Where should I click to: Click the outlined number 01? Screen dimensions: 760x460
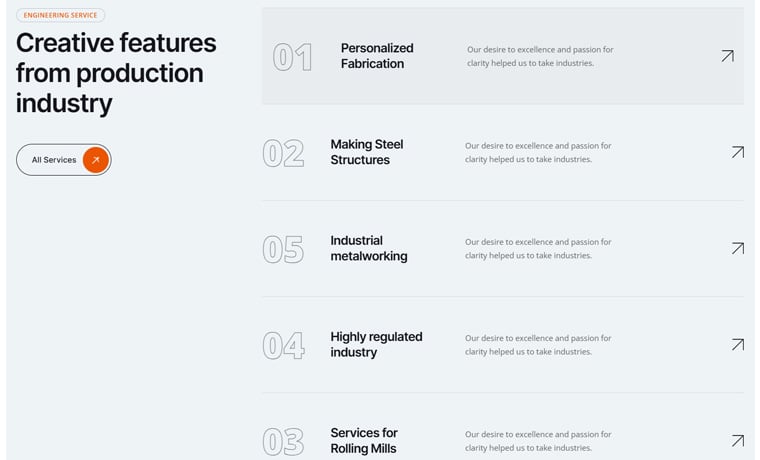[292, 58]
